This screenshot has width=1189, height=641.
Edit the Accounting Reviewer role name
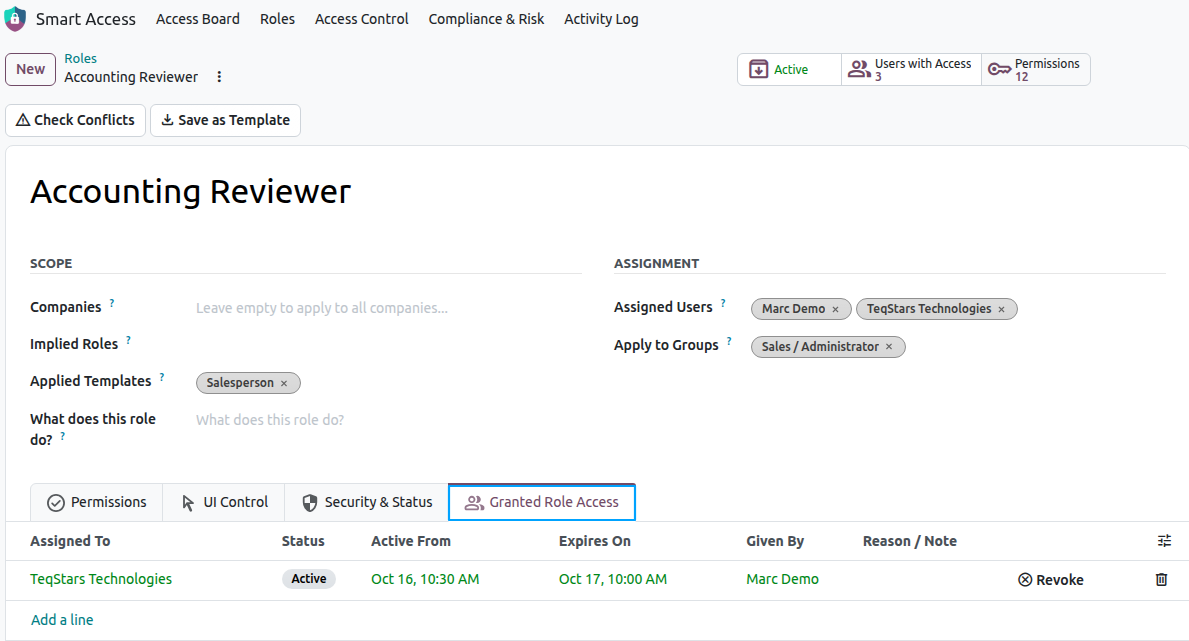(190, 191)
